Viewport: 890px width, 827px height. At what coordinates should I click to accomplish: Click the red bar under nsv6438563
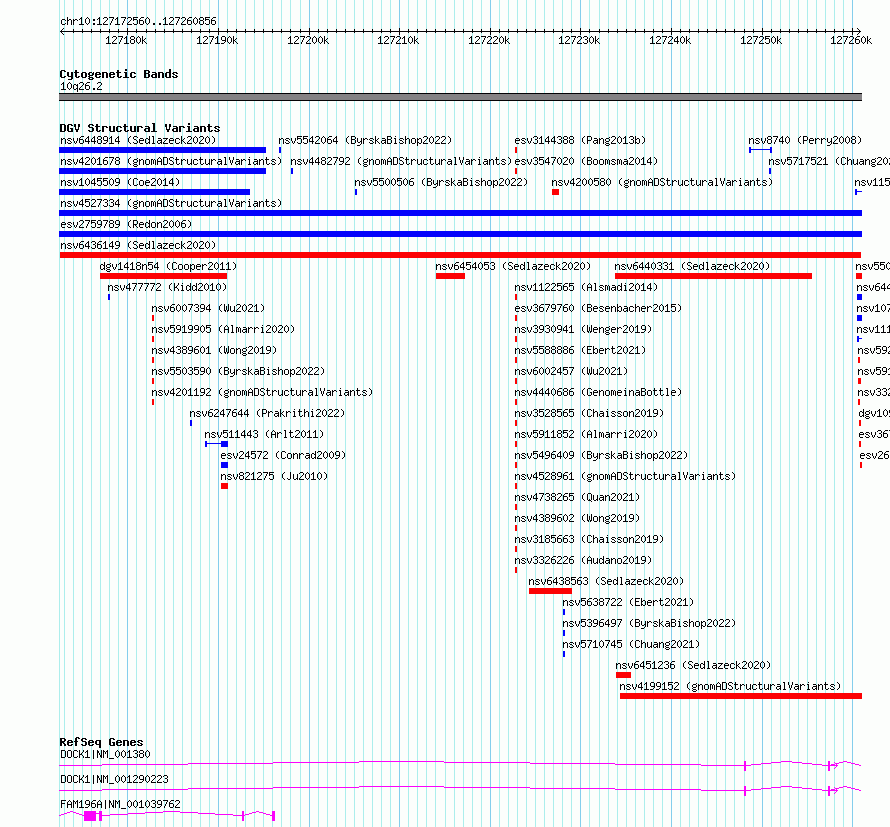(x=550, y=591)
